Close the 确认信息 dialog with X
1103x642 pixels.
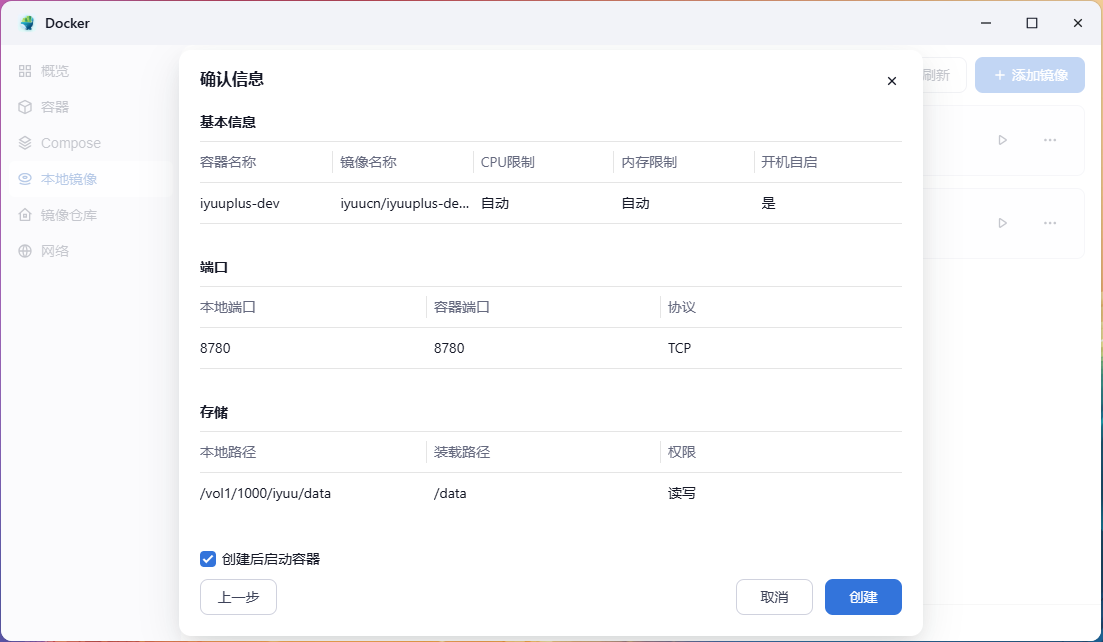(x=891, y=81)
